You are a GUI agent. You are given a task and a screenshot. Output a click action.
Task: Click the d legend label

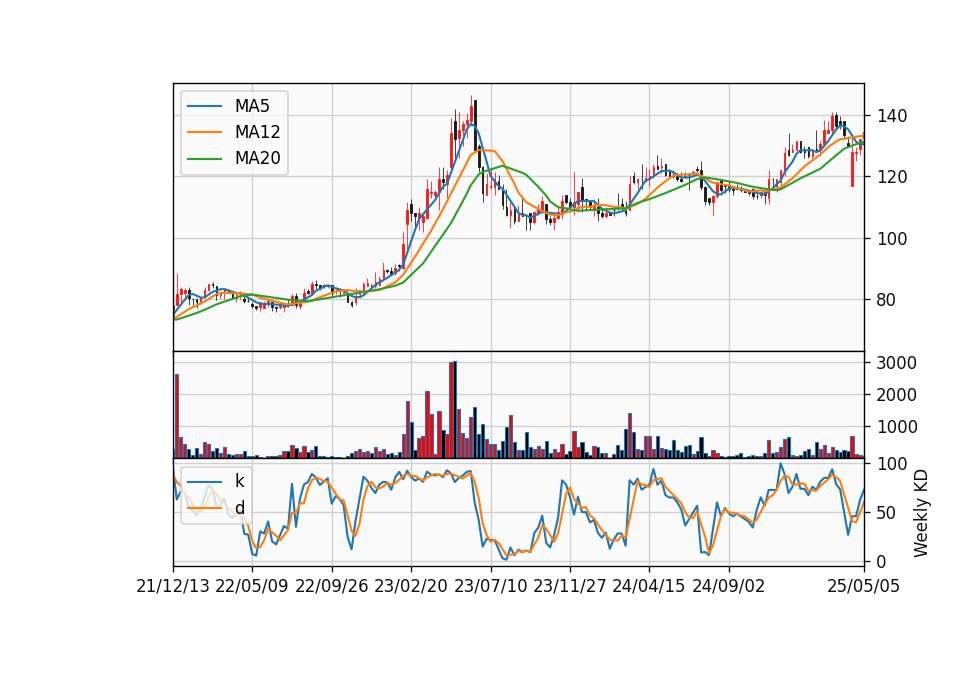[x=240, y=508]
